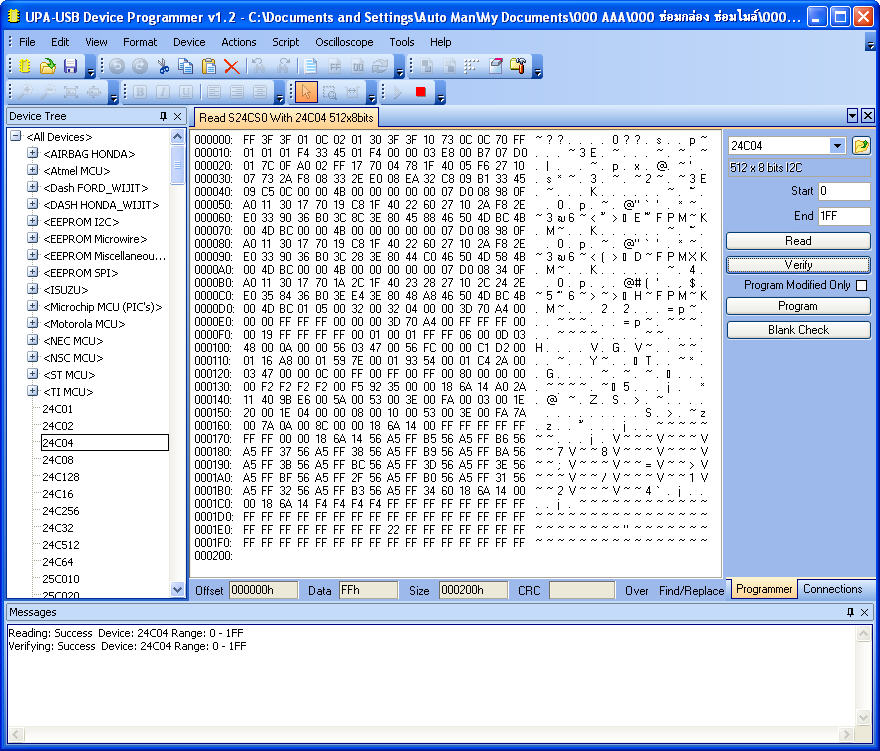Screen dimensions: 880x751
Task: Close the Messages panel
Action: [865, 612]
